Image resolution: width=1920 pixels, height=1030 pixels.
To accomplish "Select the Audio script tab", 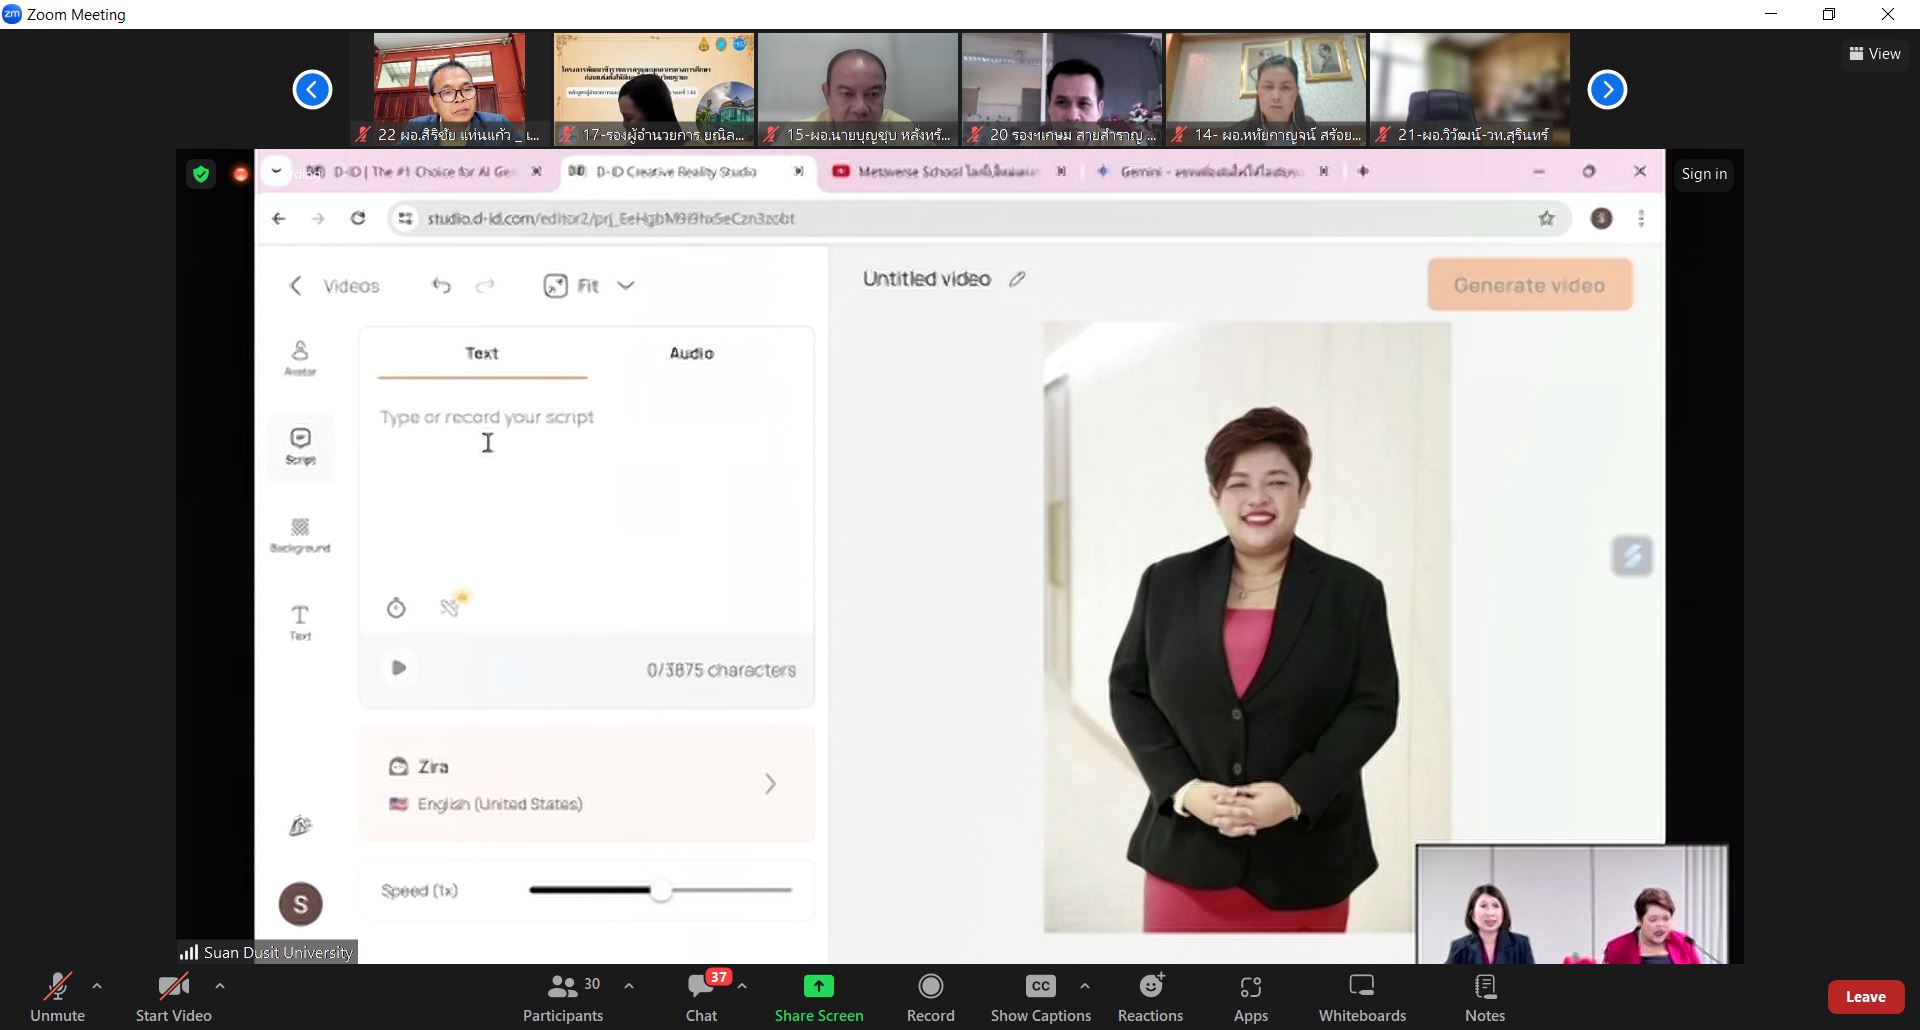I will click(x=691, y=354).
